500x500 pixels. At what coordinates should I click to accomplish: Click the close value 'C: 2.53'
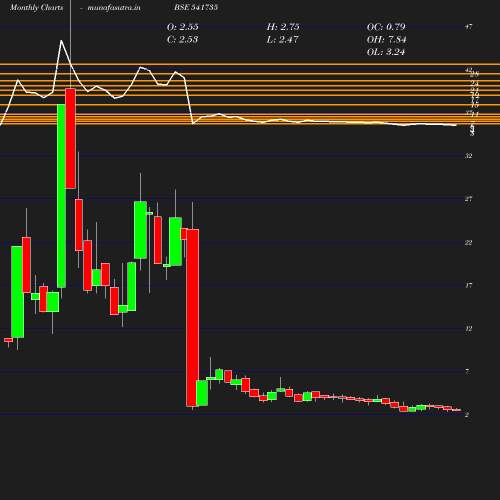coord(182,39)
